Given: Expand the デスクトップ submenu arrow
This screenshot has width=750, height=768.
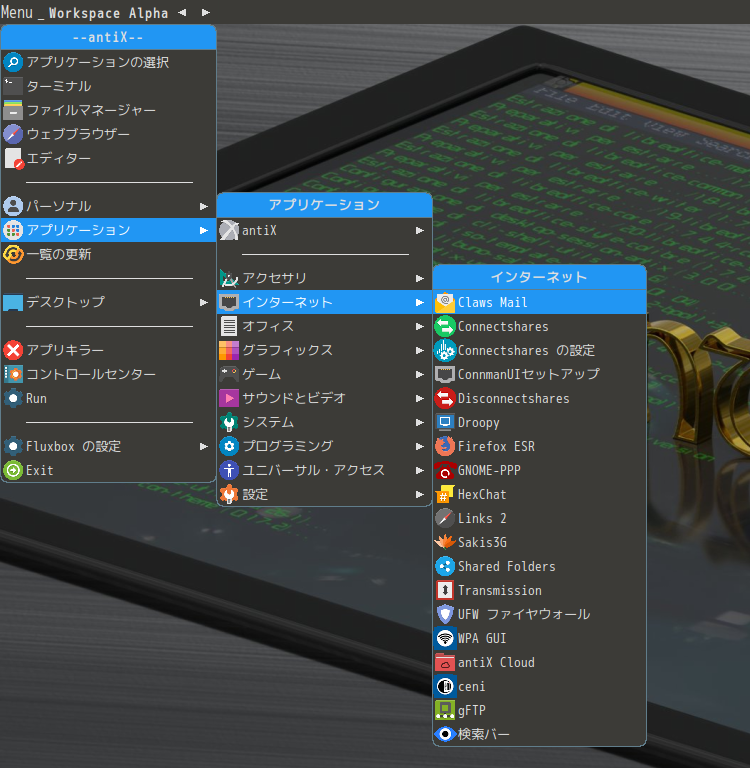Looking at the screenshot, I should coord(204,302).
